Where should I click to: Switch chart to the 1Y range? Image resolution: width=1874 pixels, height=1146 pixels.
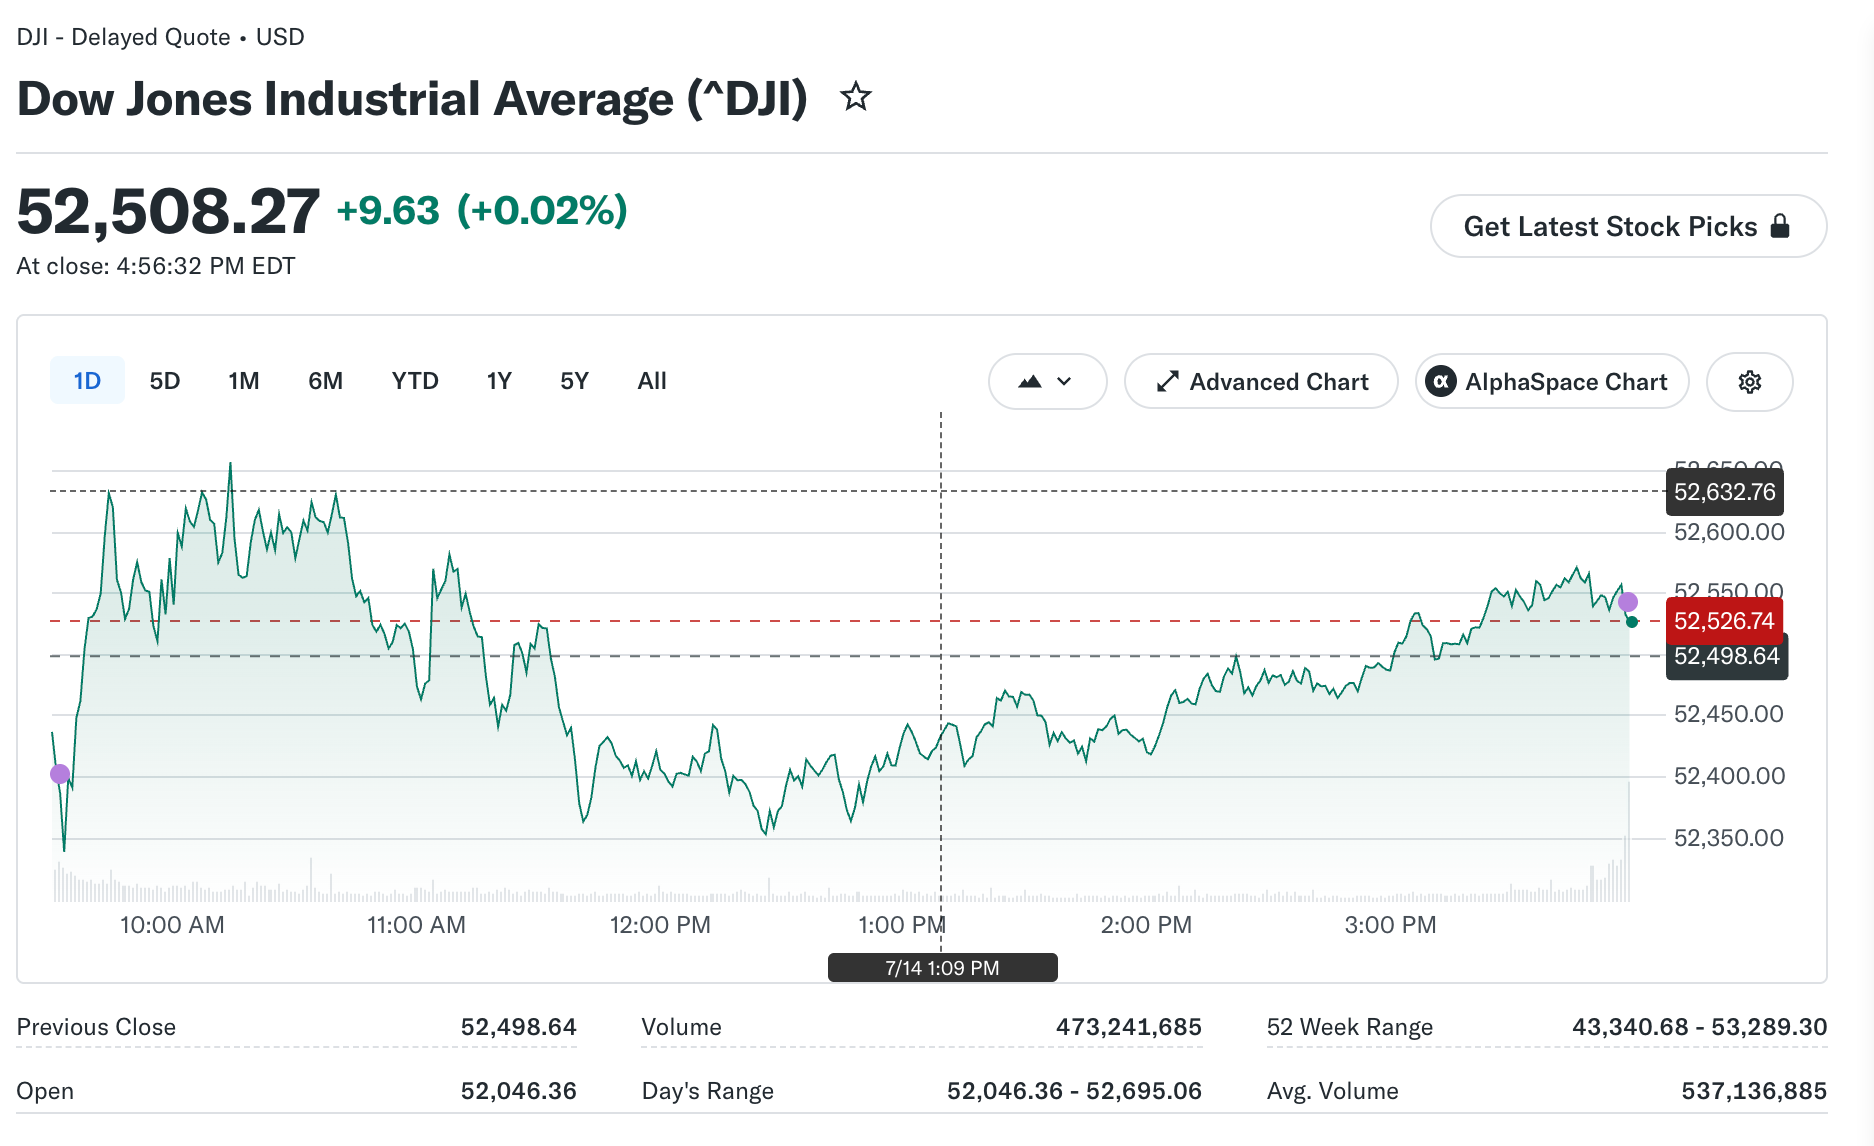(x=499, y=381)
